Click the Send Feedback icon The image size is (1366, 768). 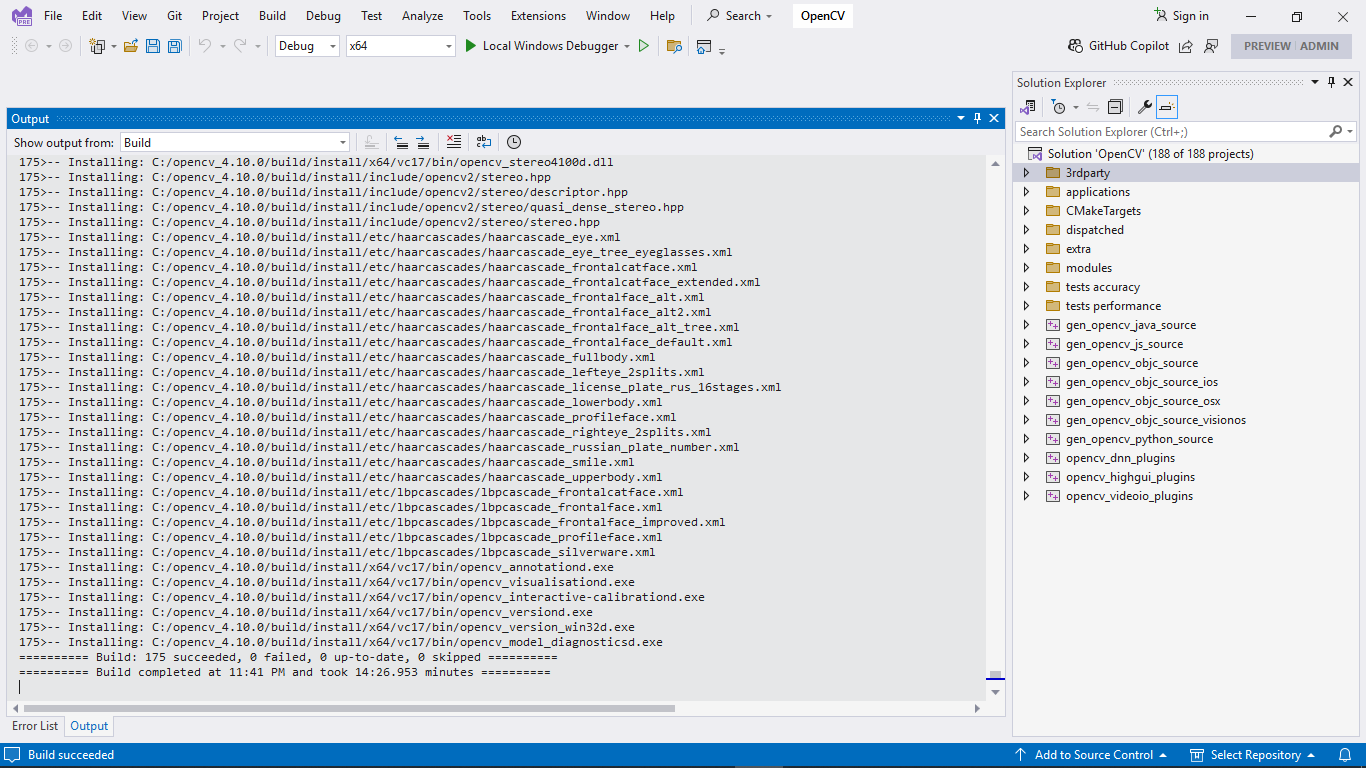(1211, 46)
